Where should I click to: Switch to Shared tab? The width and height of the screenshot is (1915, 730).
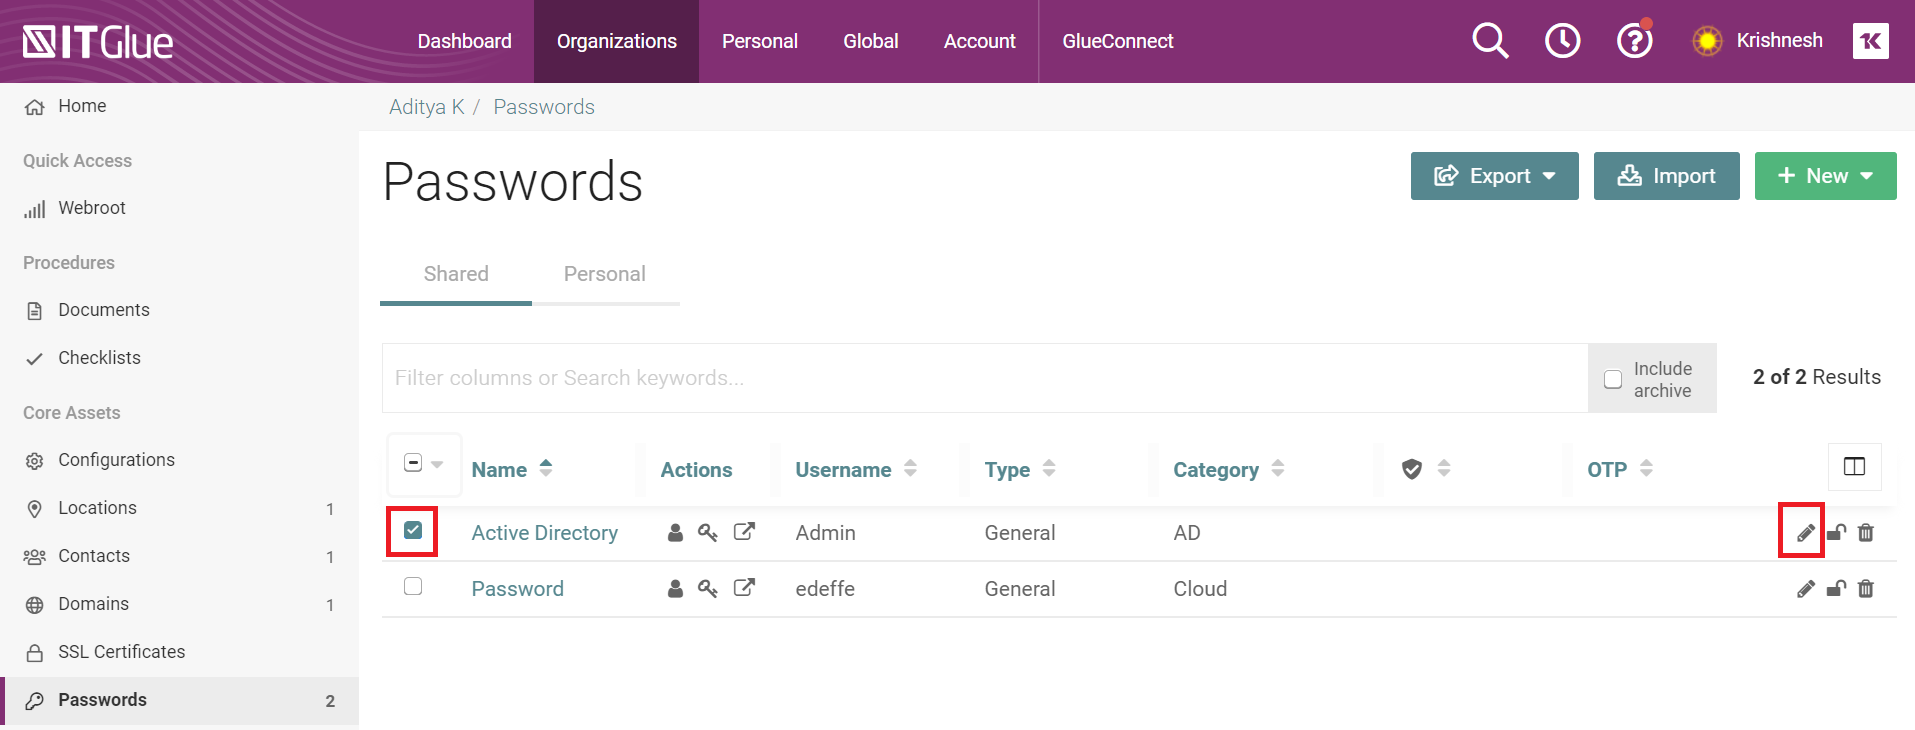[456, 274]
